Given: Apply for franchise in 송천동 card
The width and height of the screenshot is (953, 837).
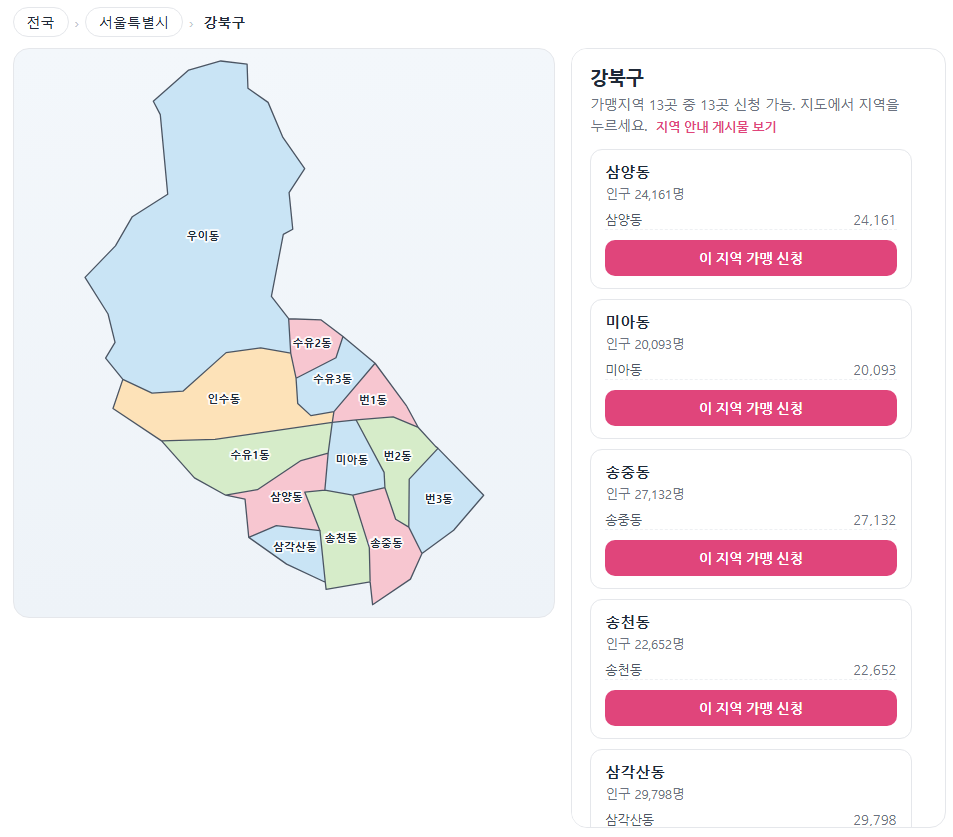Looking at the screenshot, I should [x=750, y=708].
